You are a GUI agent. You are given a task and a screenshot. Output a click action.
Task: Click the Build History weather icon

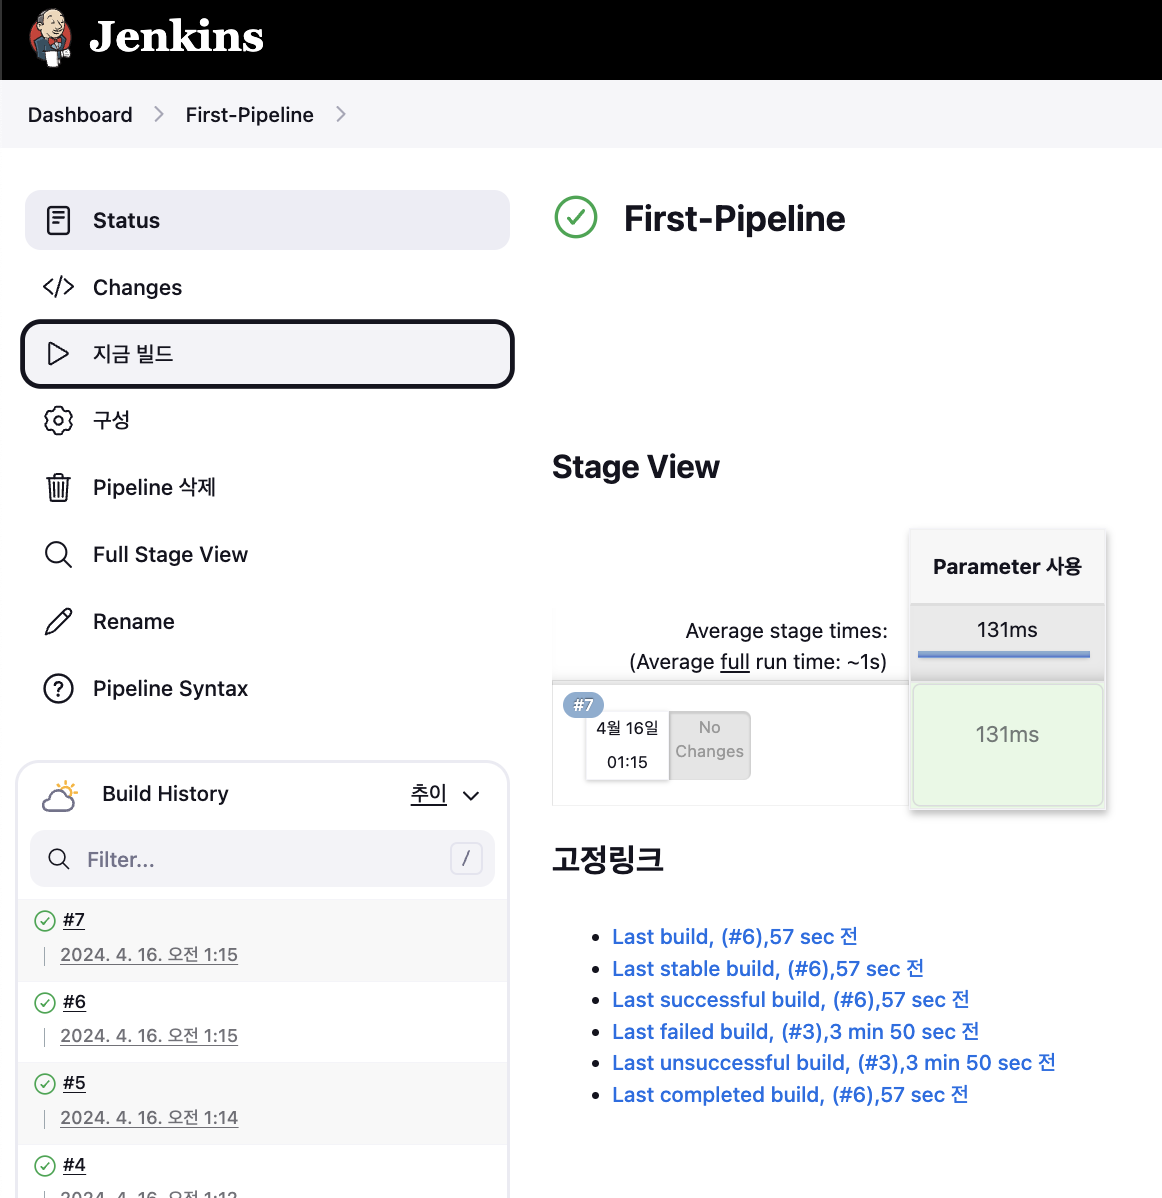pos(60,795)
